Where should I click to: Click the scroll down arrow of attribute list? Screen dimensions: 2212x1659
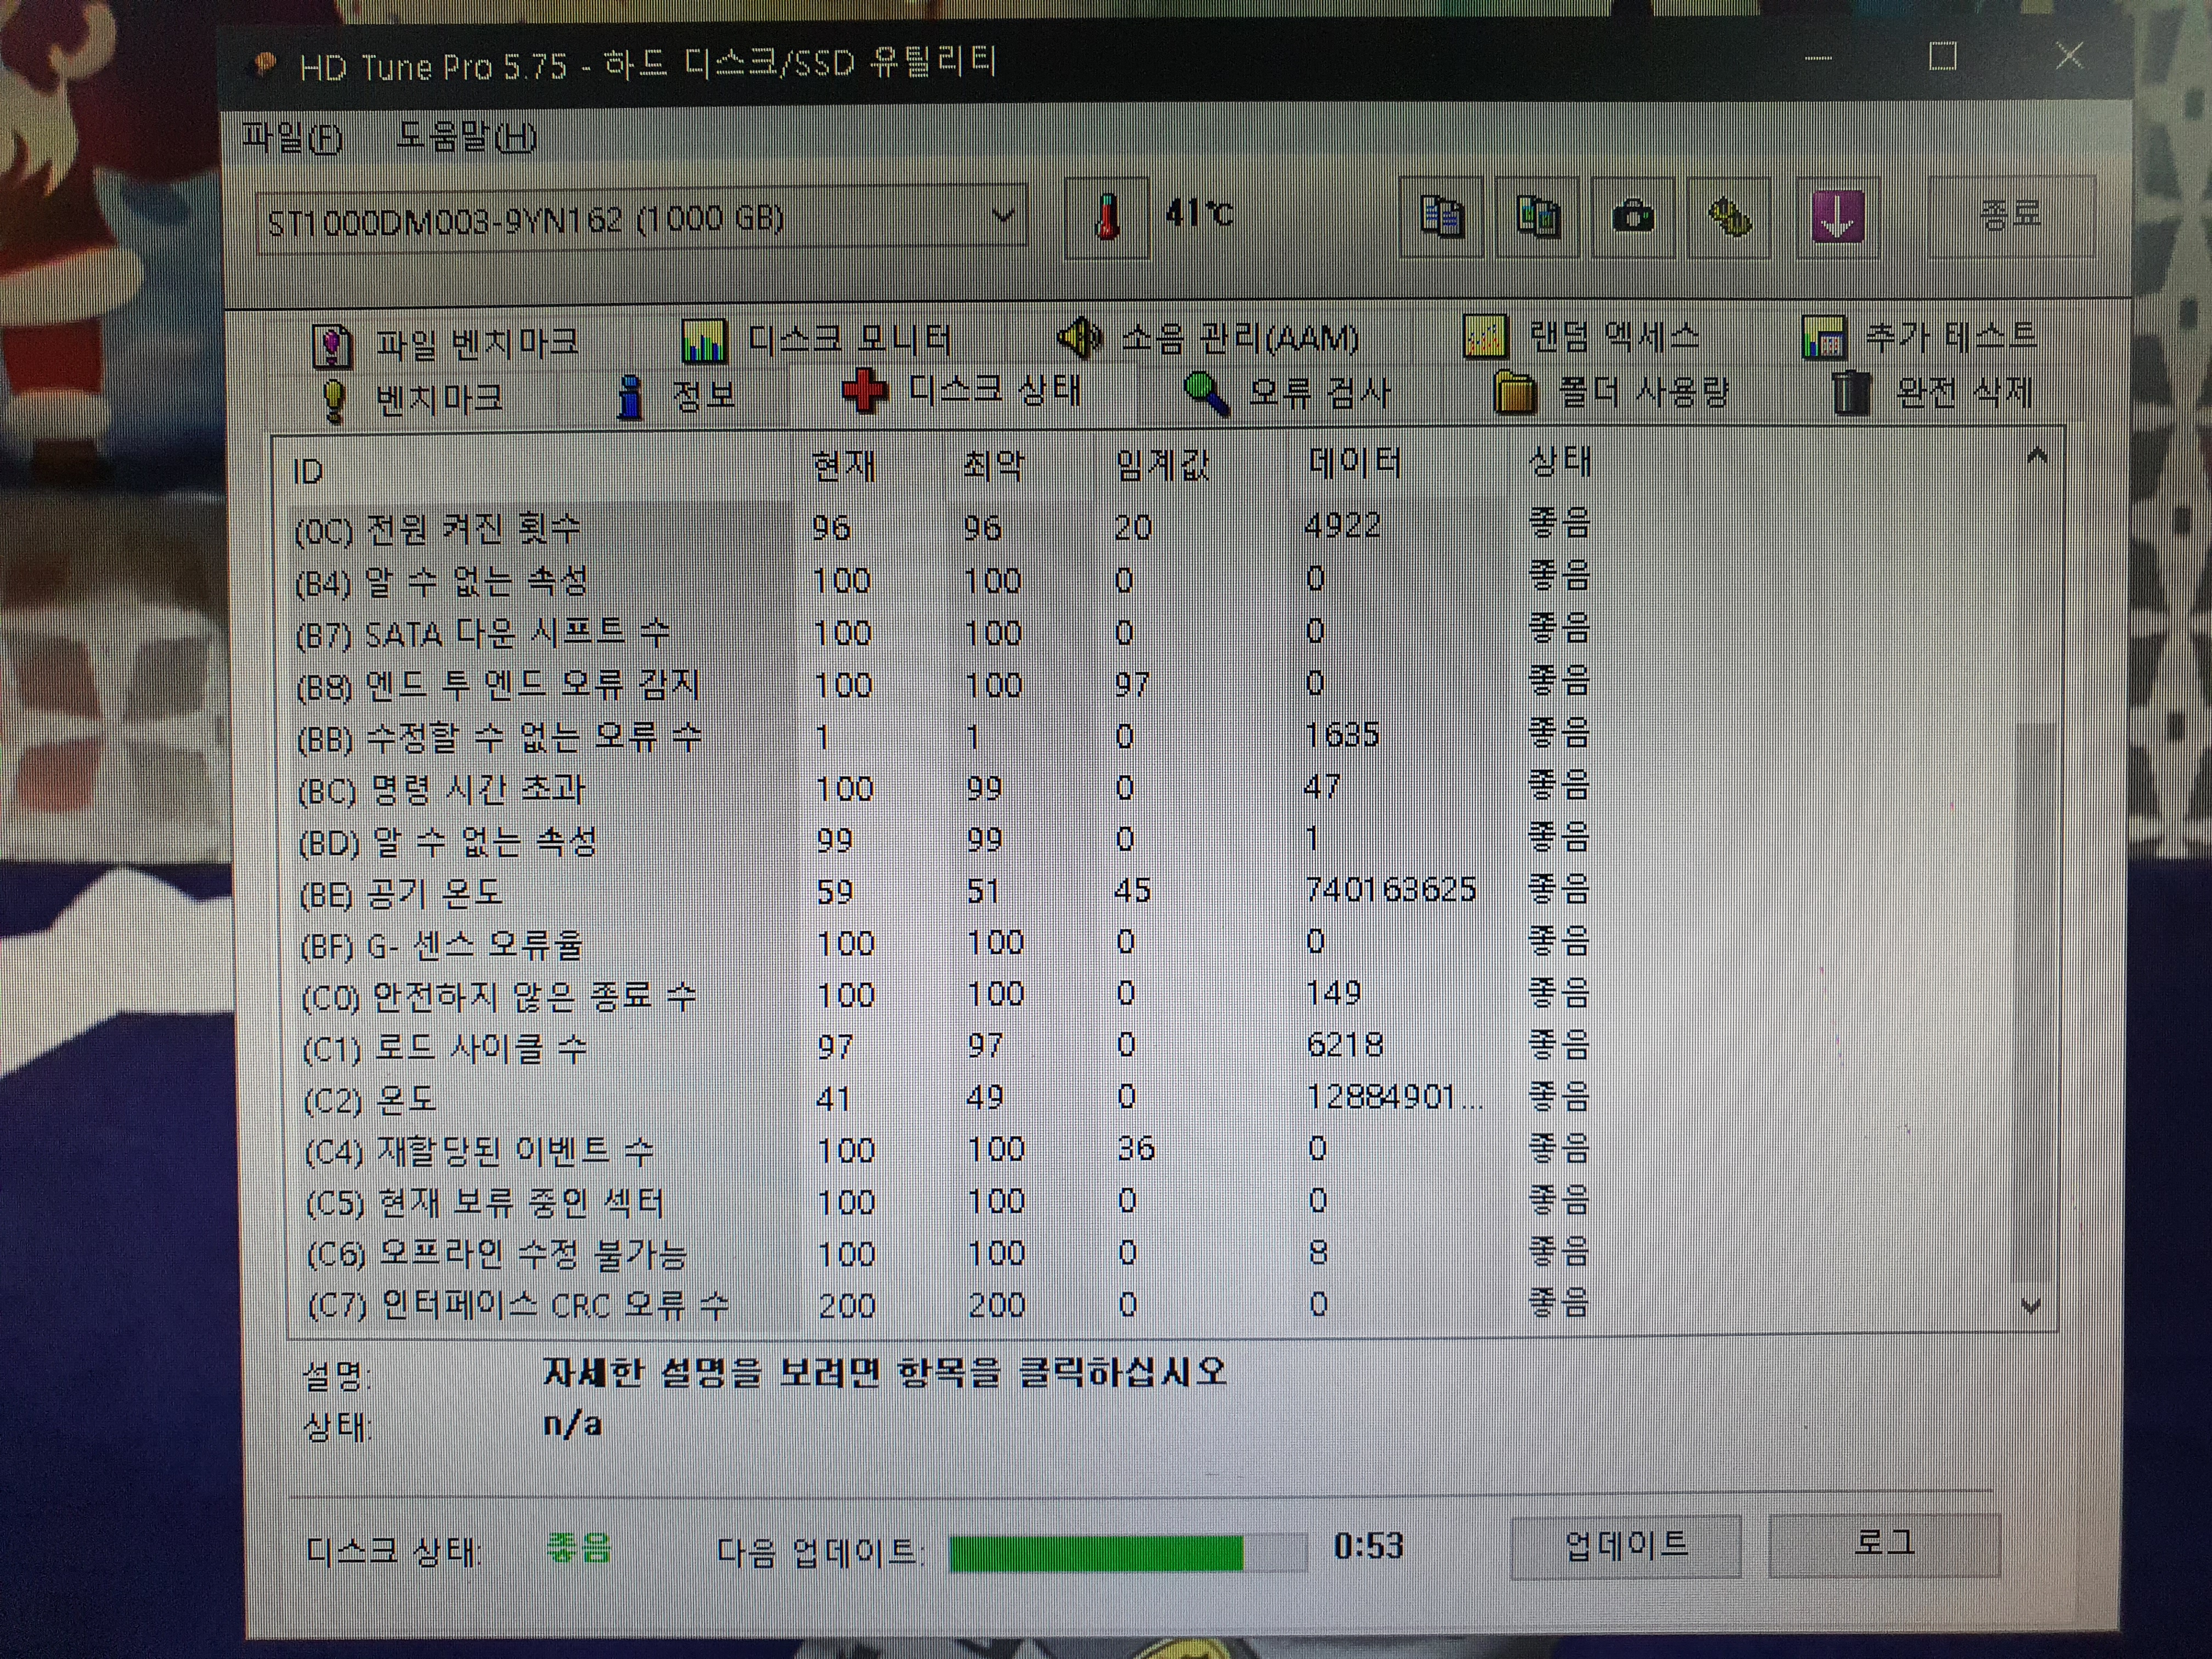tap(2031, 1306)
